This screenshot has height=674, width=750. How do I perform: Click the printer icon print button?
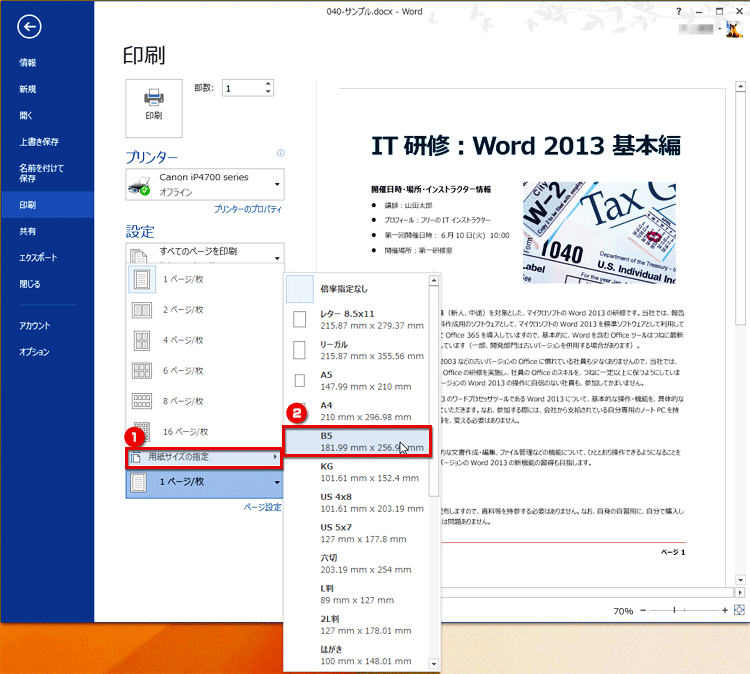(154, 108)
